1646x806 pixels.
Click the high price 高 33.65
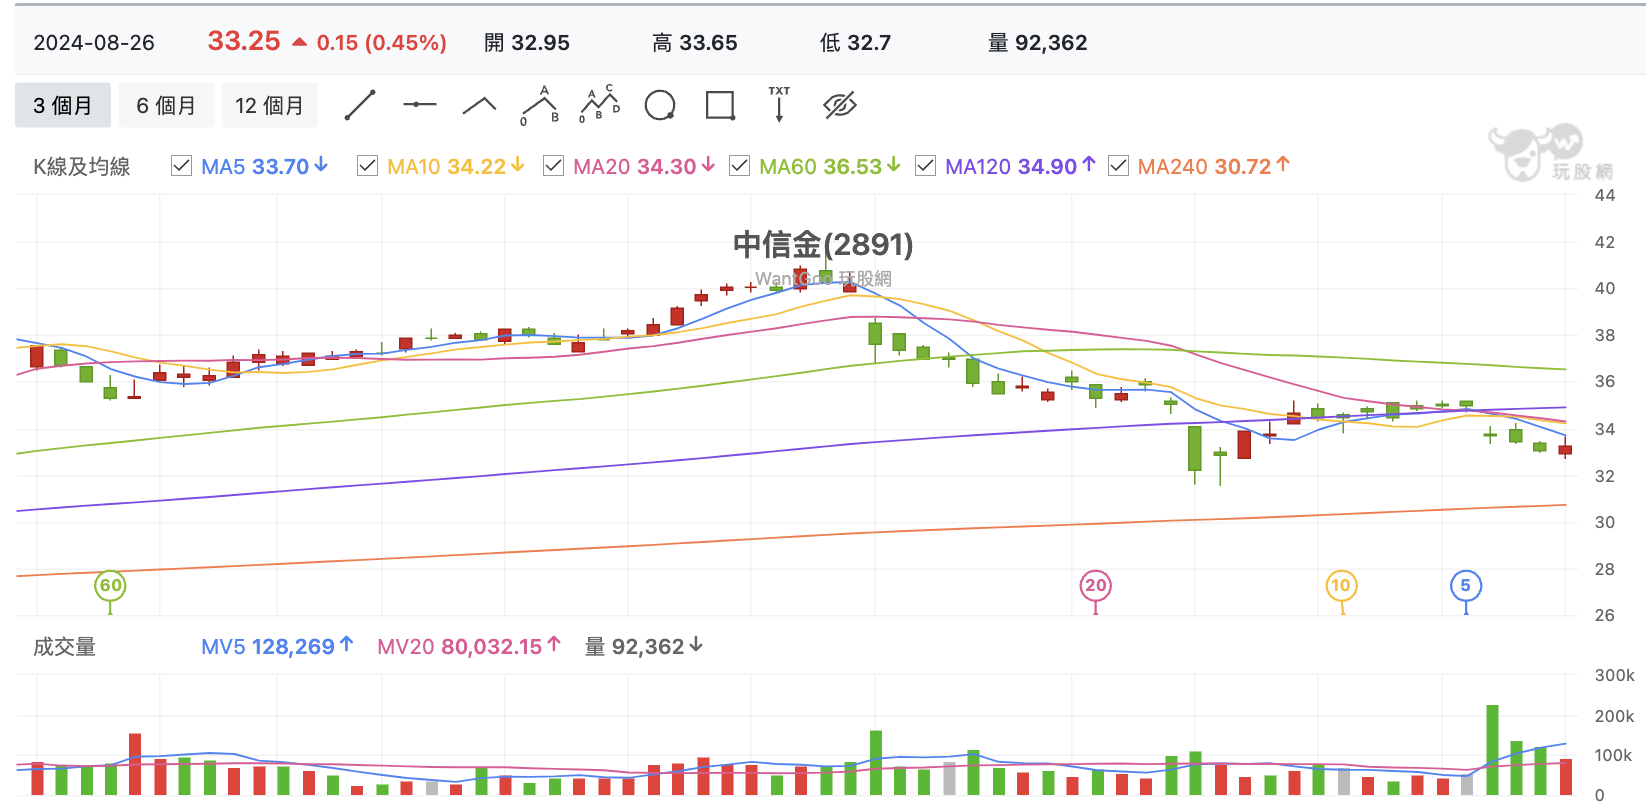pos(695,43)
